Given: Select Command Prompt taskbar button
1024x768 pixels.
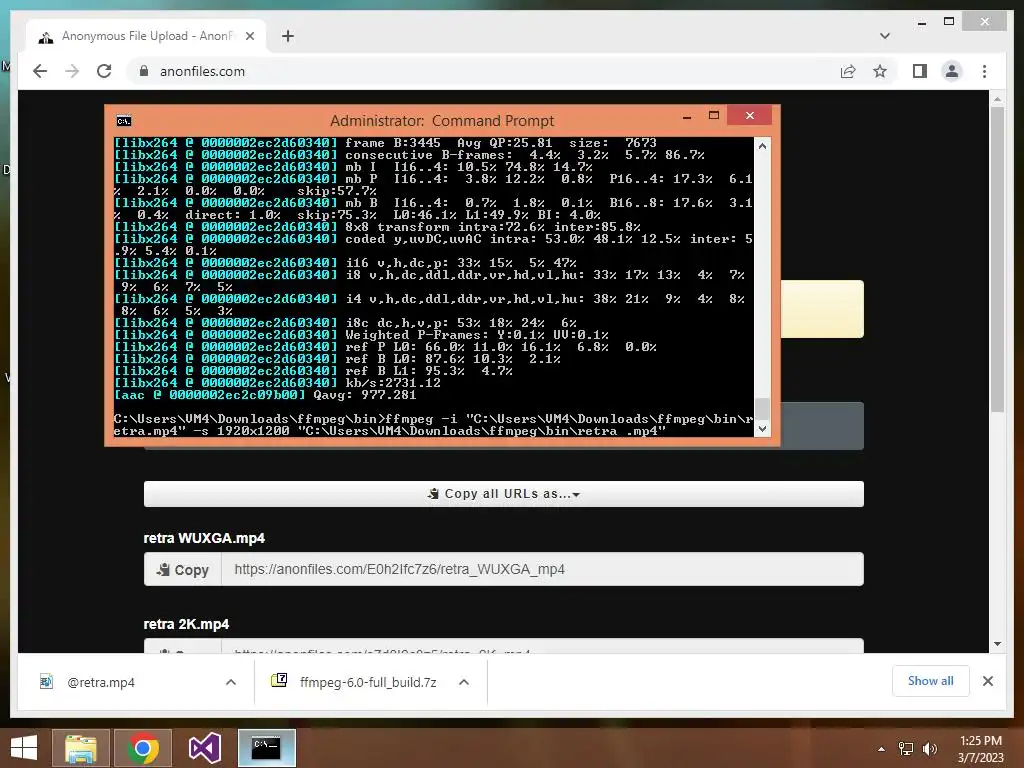Looking at the screenshot, I should tap(266, 748).
